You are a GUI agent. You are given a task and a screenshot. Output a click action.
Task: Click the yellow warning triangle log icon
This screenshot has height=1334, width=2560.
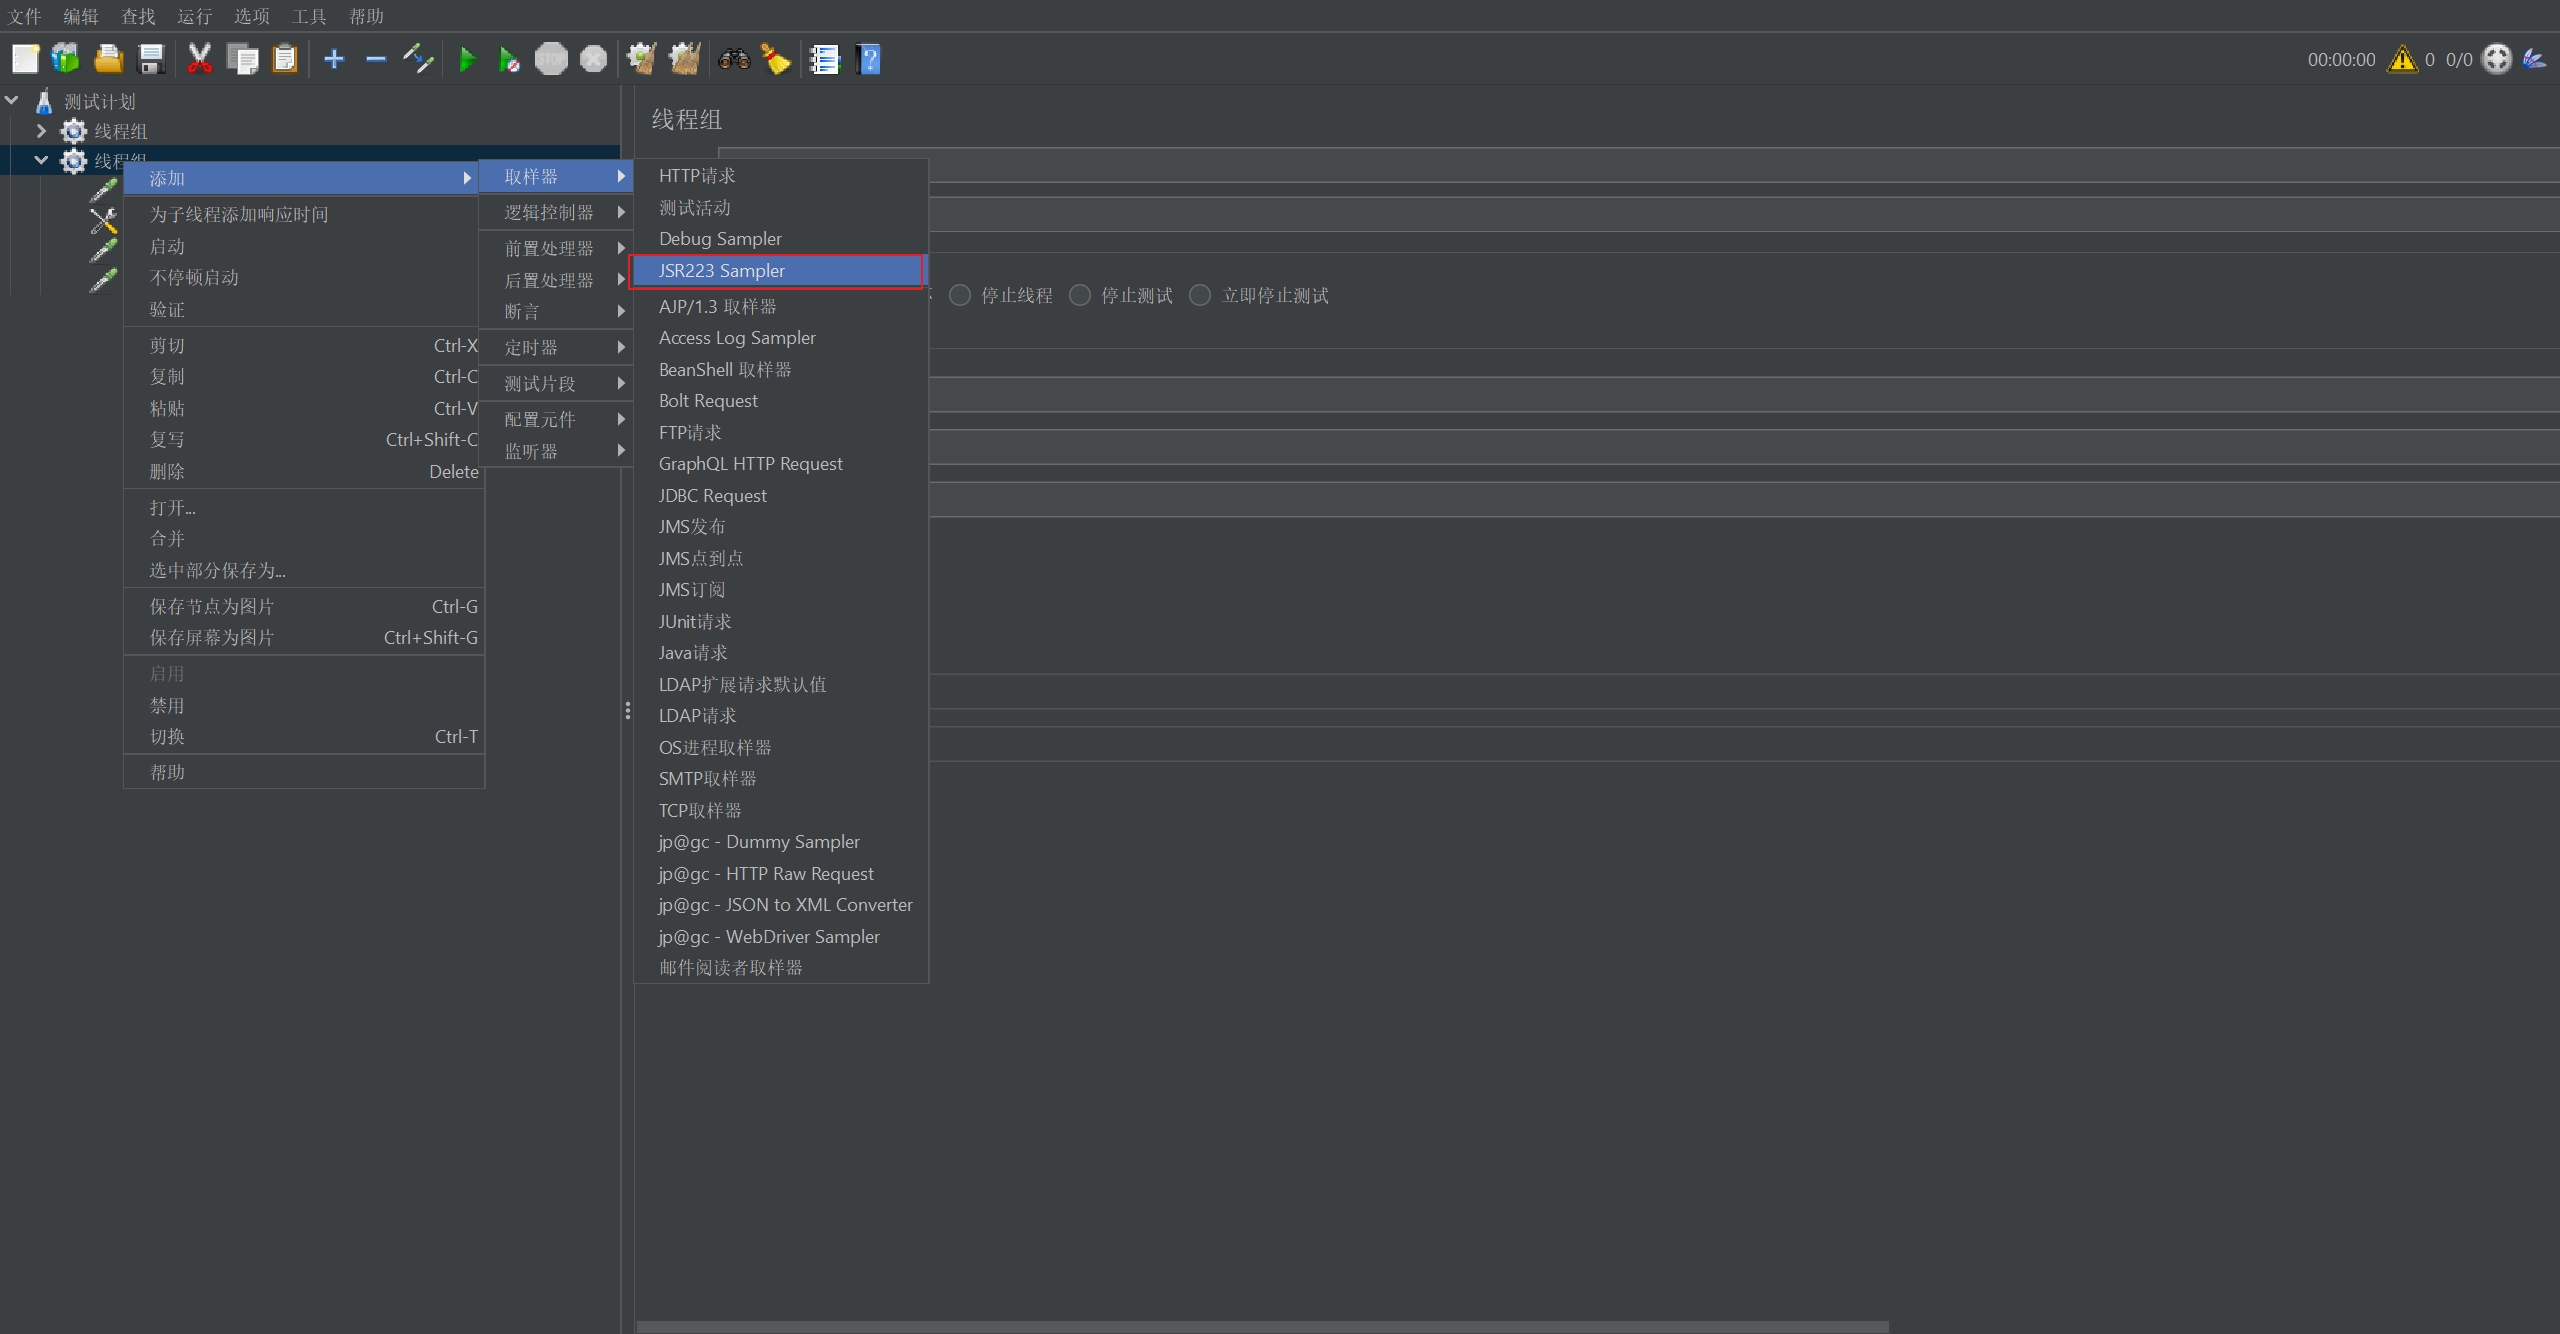click(2402, 60)
